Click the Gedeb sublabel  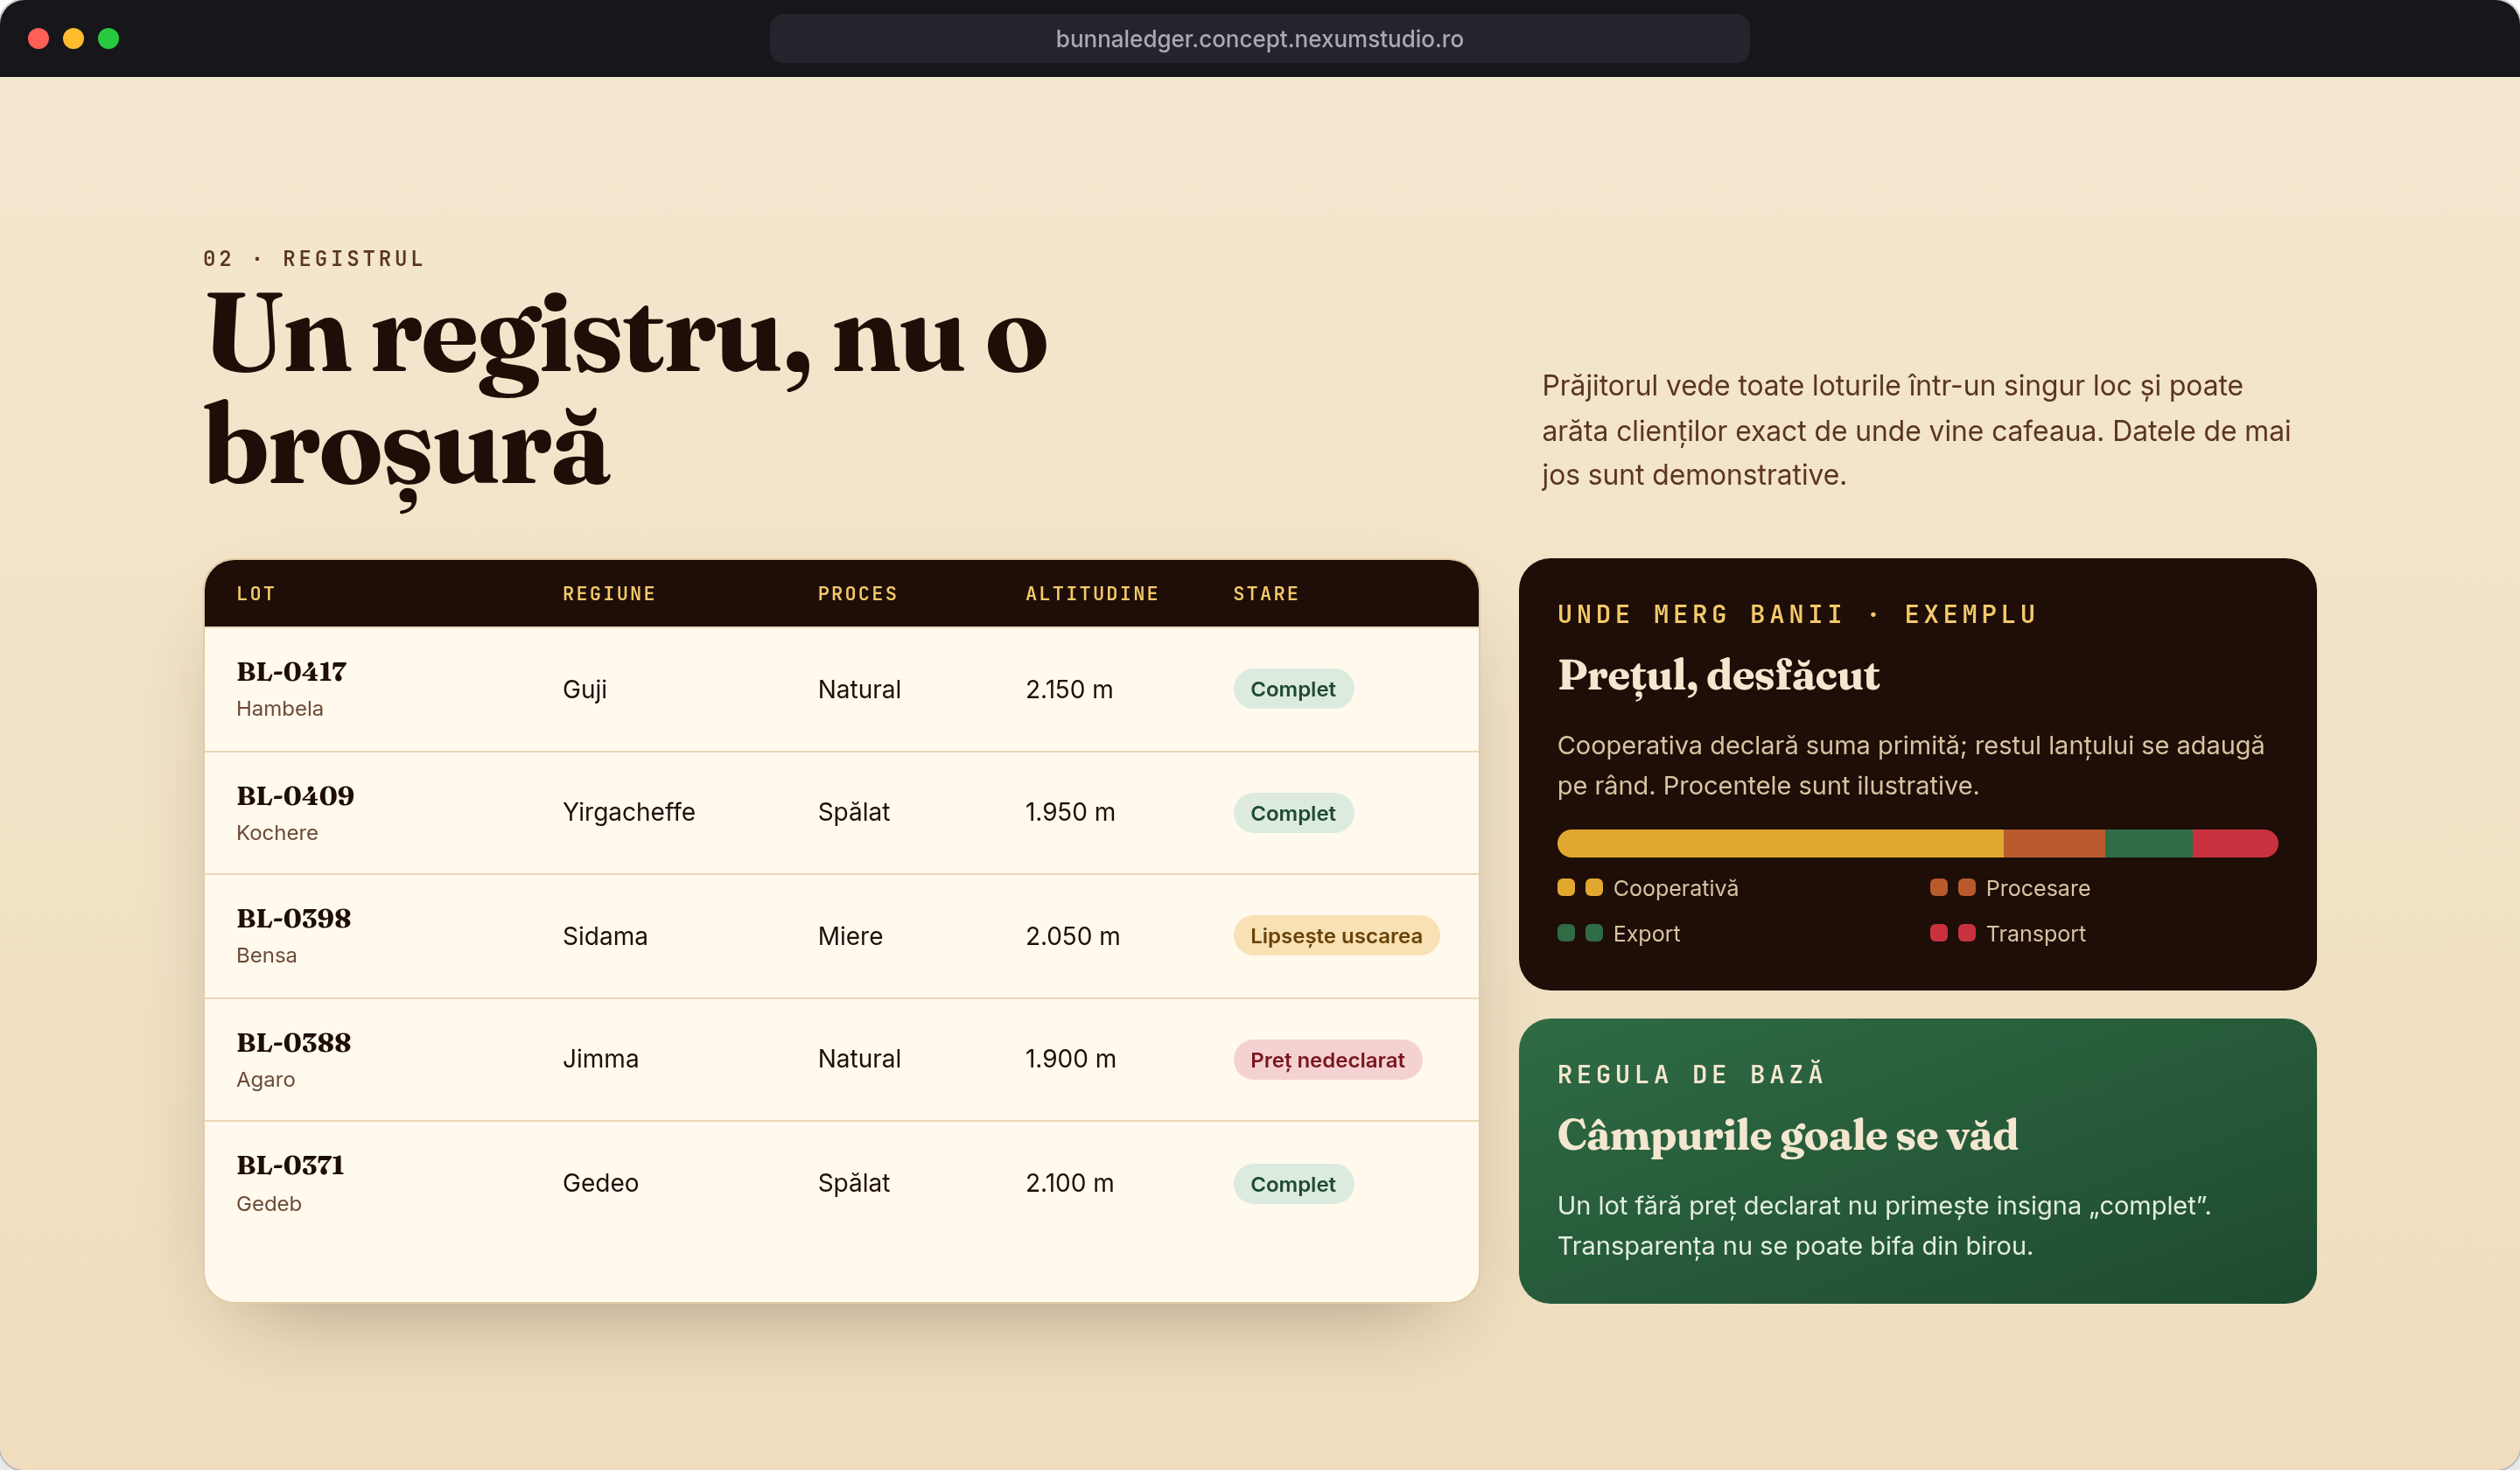coord(269,1204)
